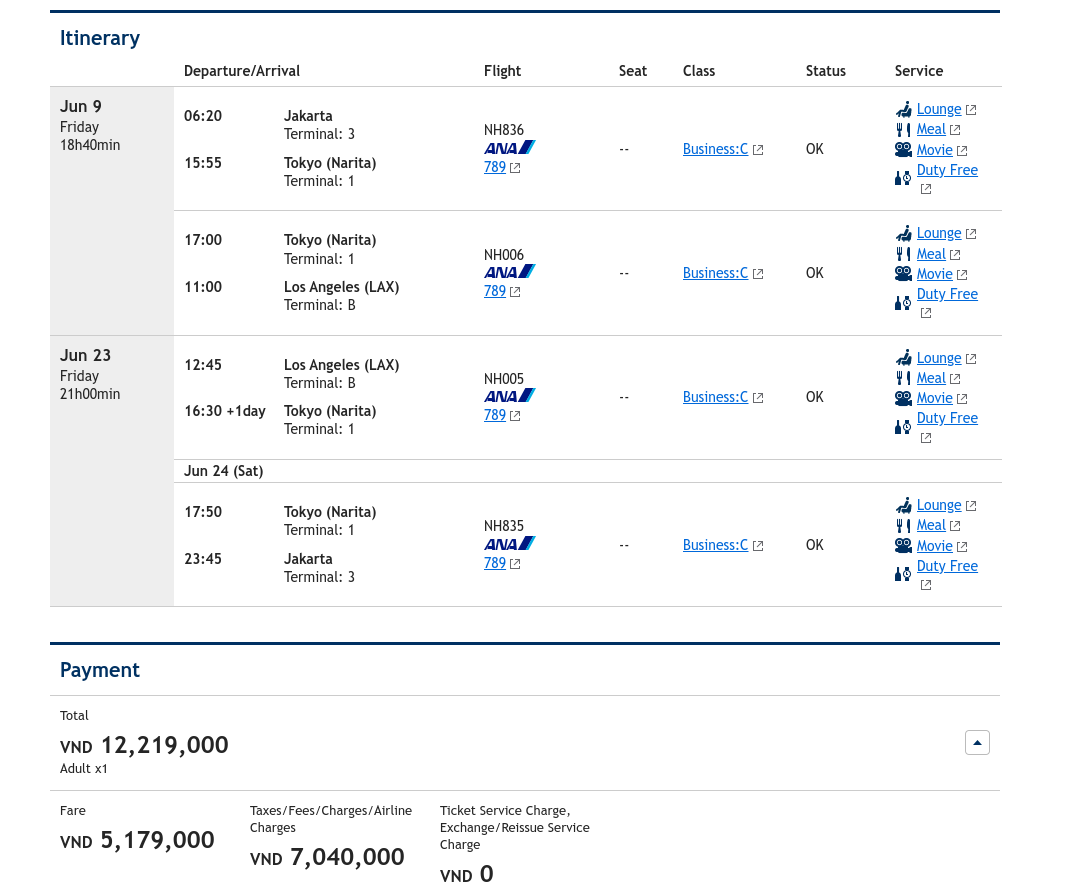Open Business:C class details for NH005
Image resolution: width=1077 pixels, height=888 pixels.
[715, 397]
